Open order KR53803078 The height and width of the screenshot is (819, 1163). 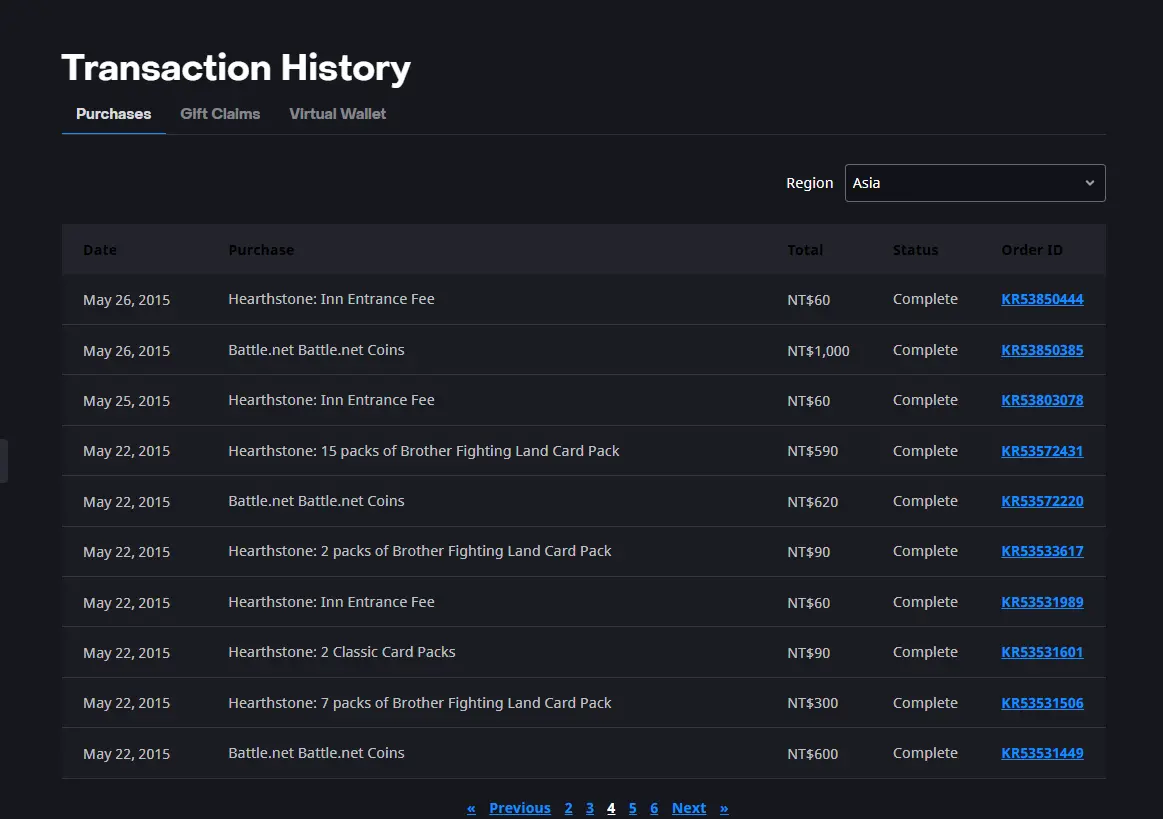(1042, 400)
